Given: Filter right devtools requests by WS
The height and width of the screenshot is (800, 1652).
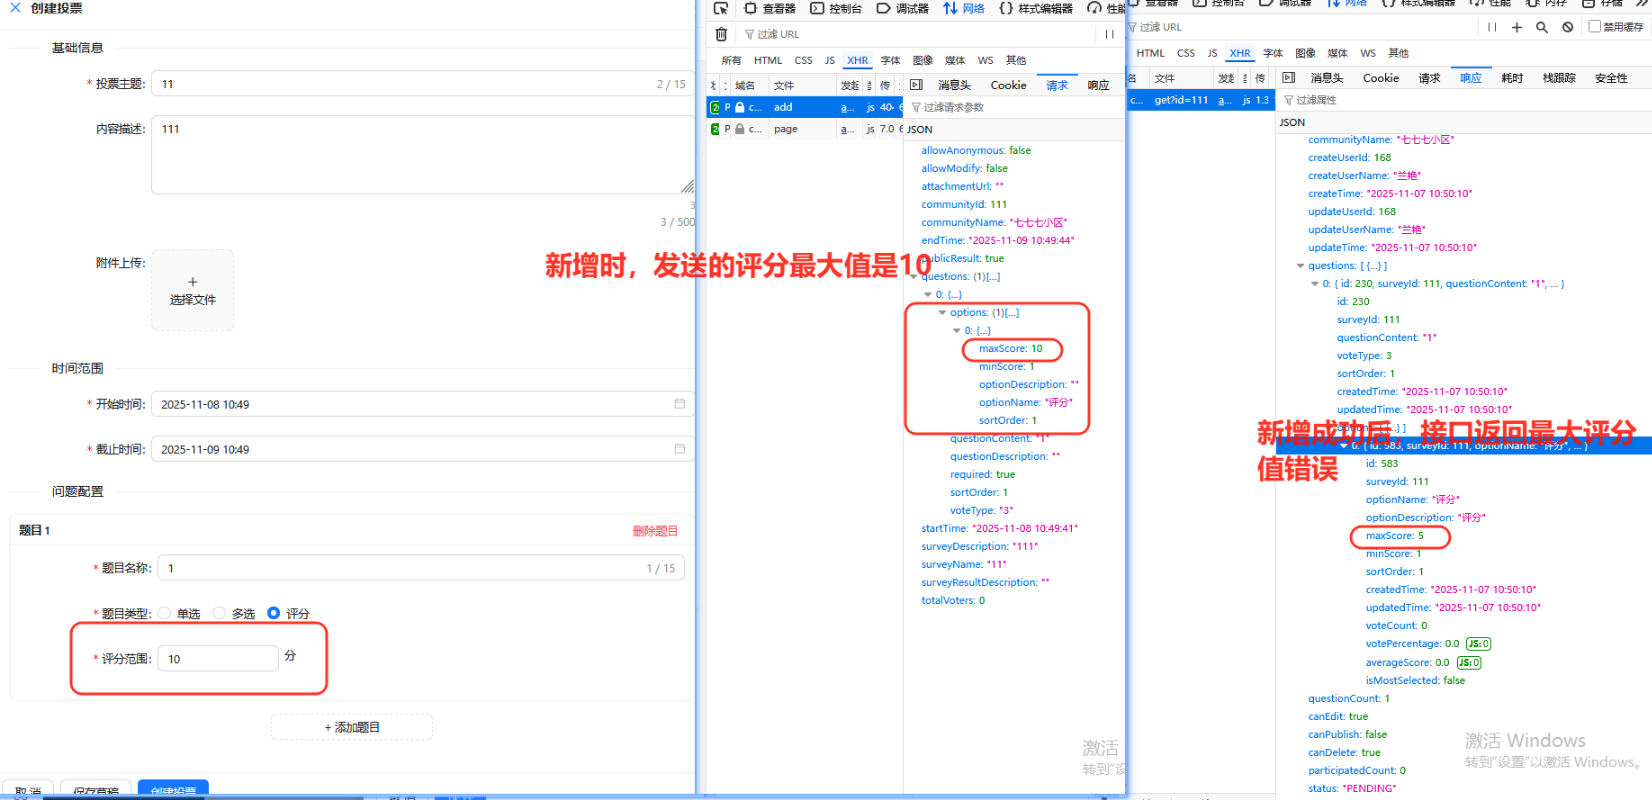Looking at the screenshot, I should tap(1368, 53).
